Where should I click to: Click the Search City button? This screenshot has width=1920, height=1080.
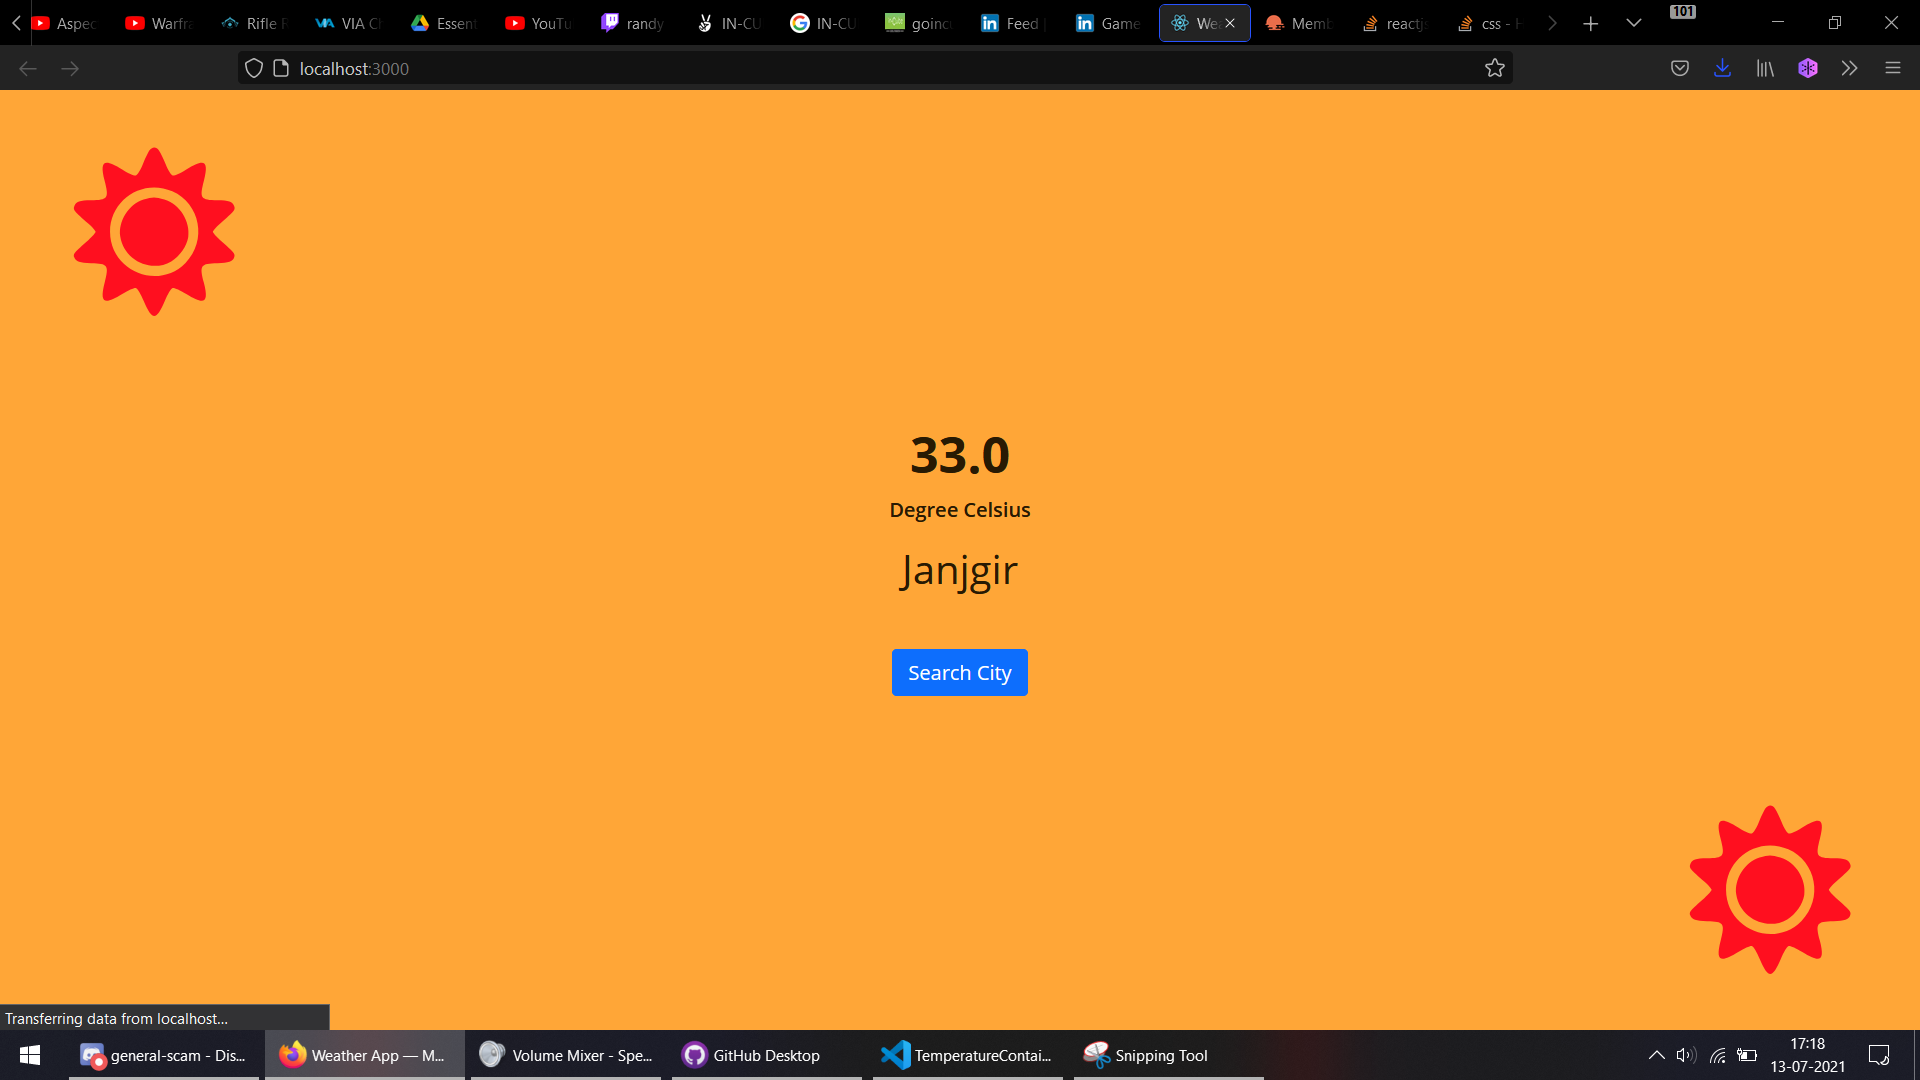(959, 673)
